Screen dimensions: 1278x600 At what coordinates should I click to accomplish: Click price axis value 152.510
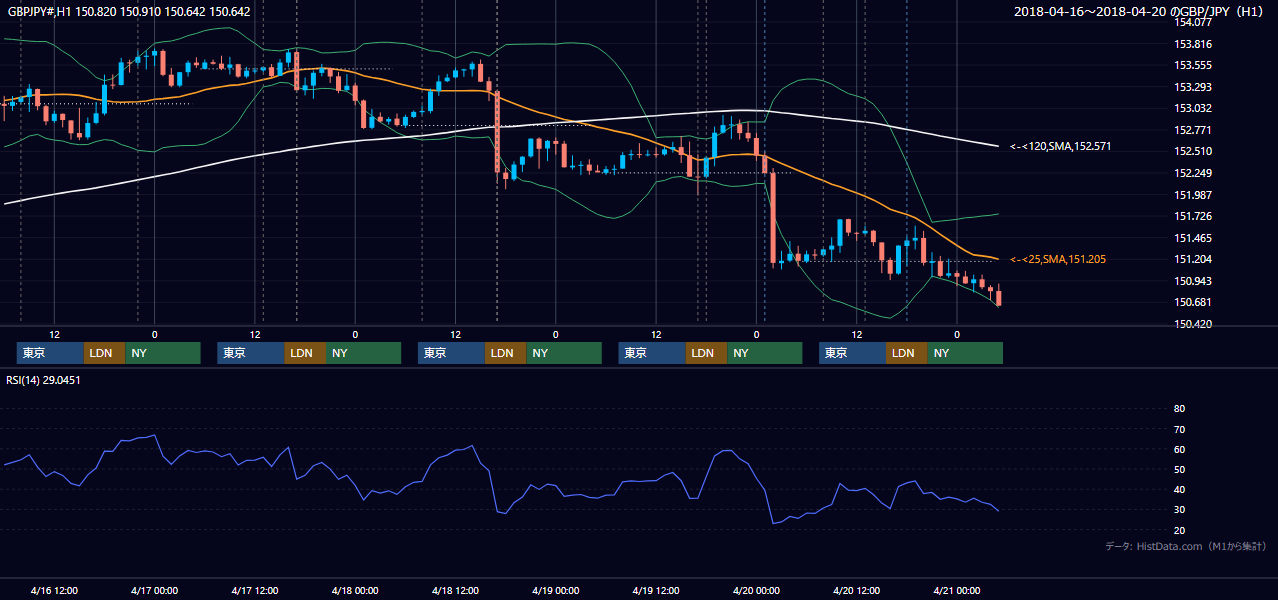[x=1194, y=151]
